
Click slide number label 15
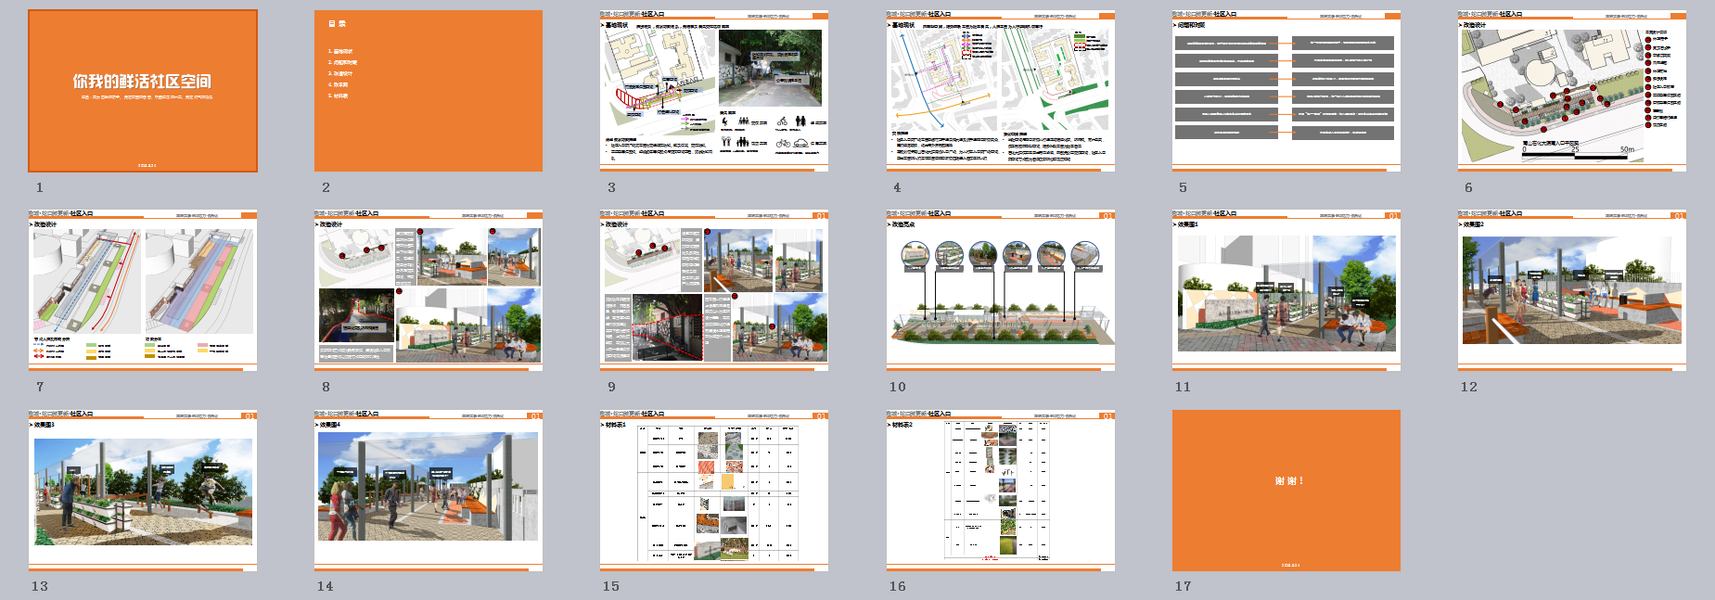pos(611,586)
